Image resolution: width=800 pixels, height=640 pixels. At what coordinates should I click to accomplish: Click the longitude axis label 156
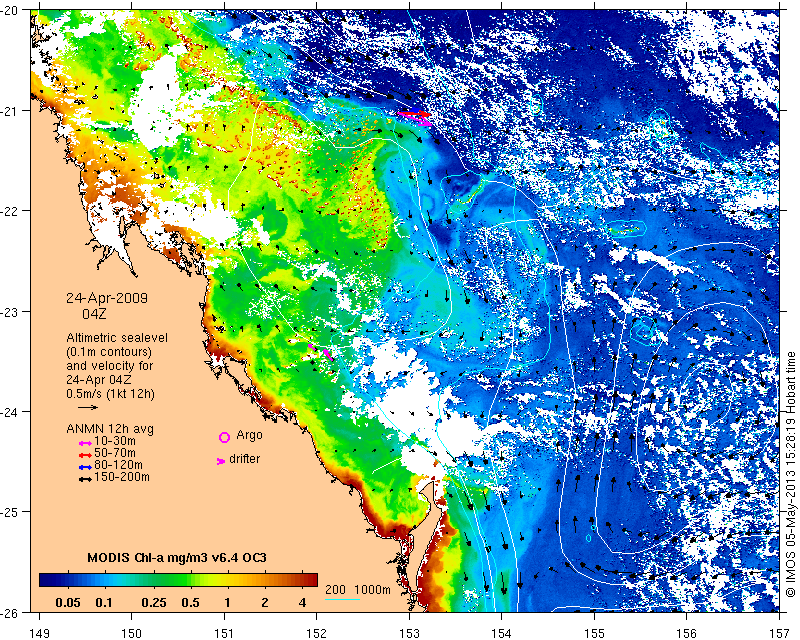pos(687,633)
